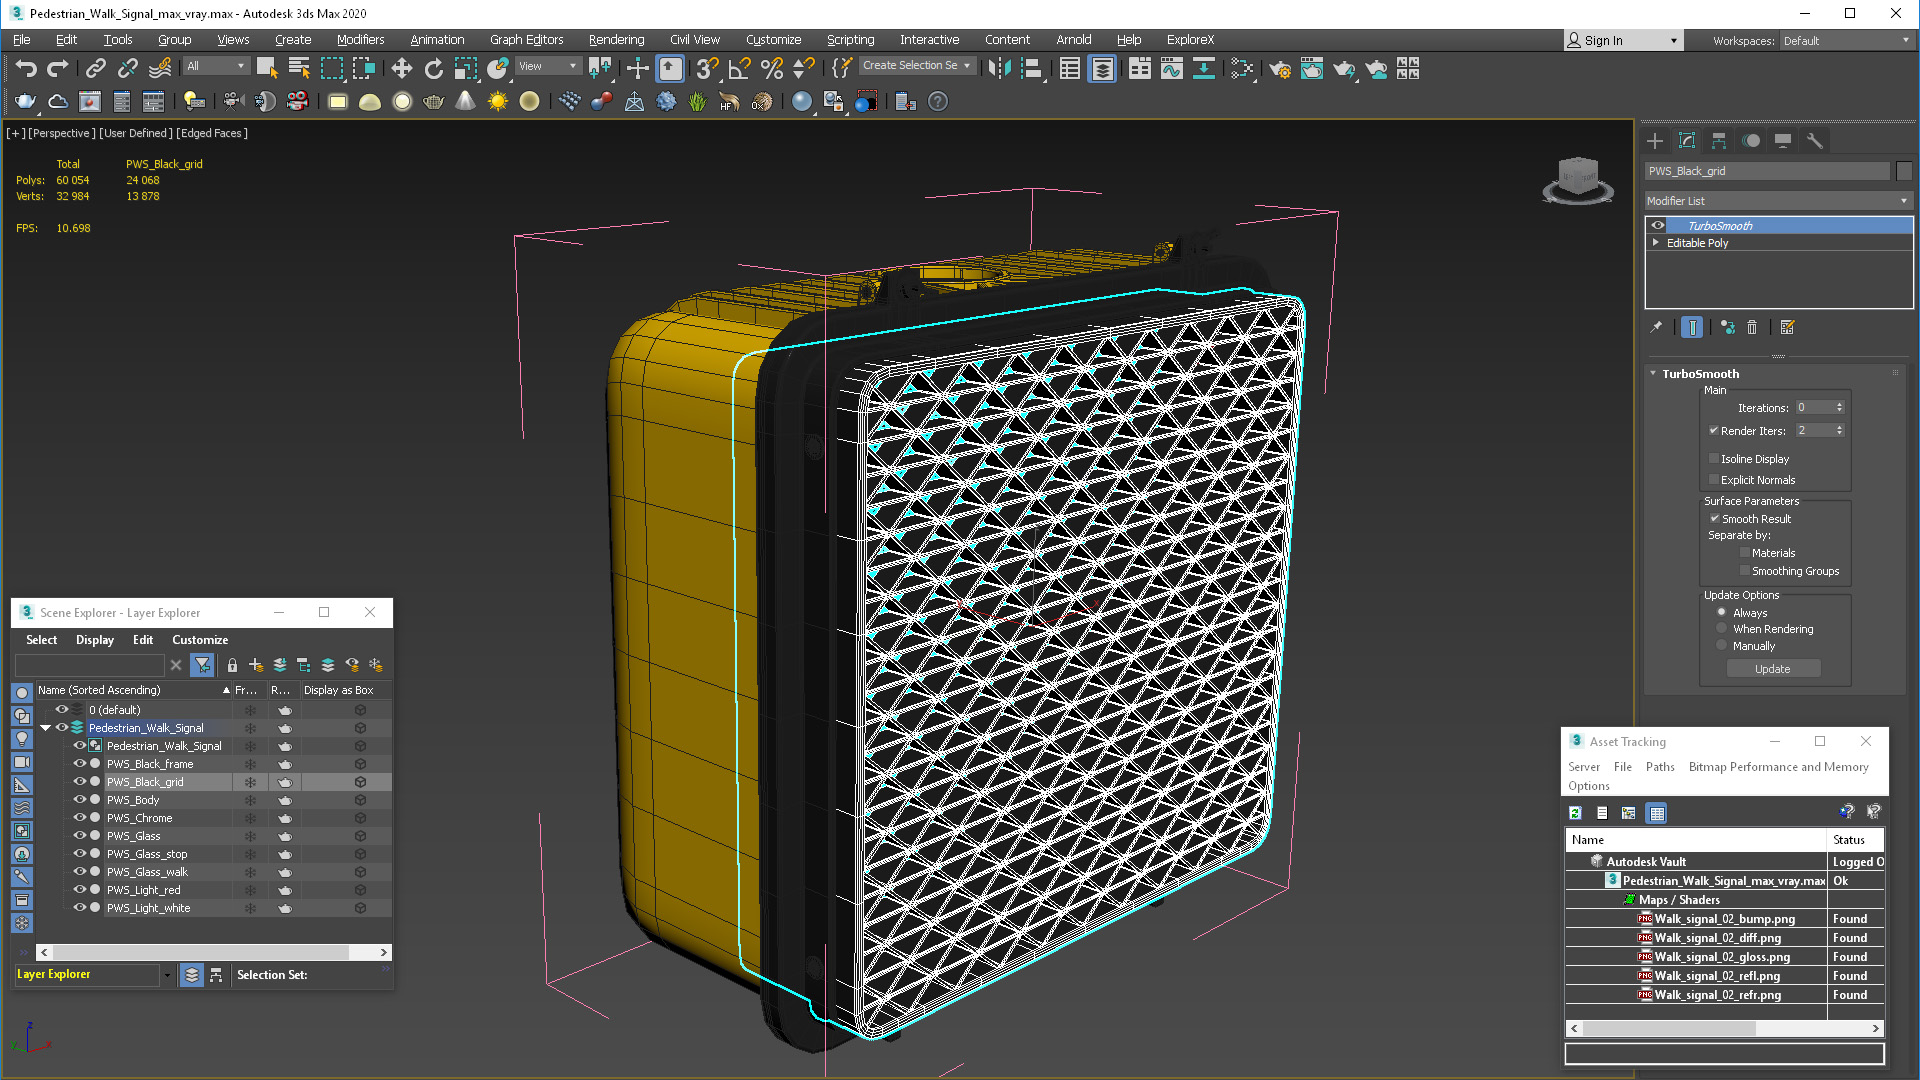Viewport: 1920px width, 1080px height.
Task: Click Refresh icon in Asset Tracking
Action: click(x=1575, y=813)
